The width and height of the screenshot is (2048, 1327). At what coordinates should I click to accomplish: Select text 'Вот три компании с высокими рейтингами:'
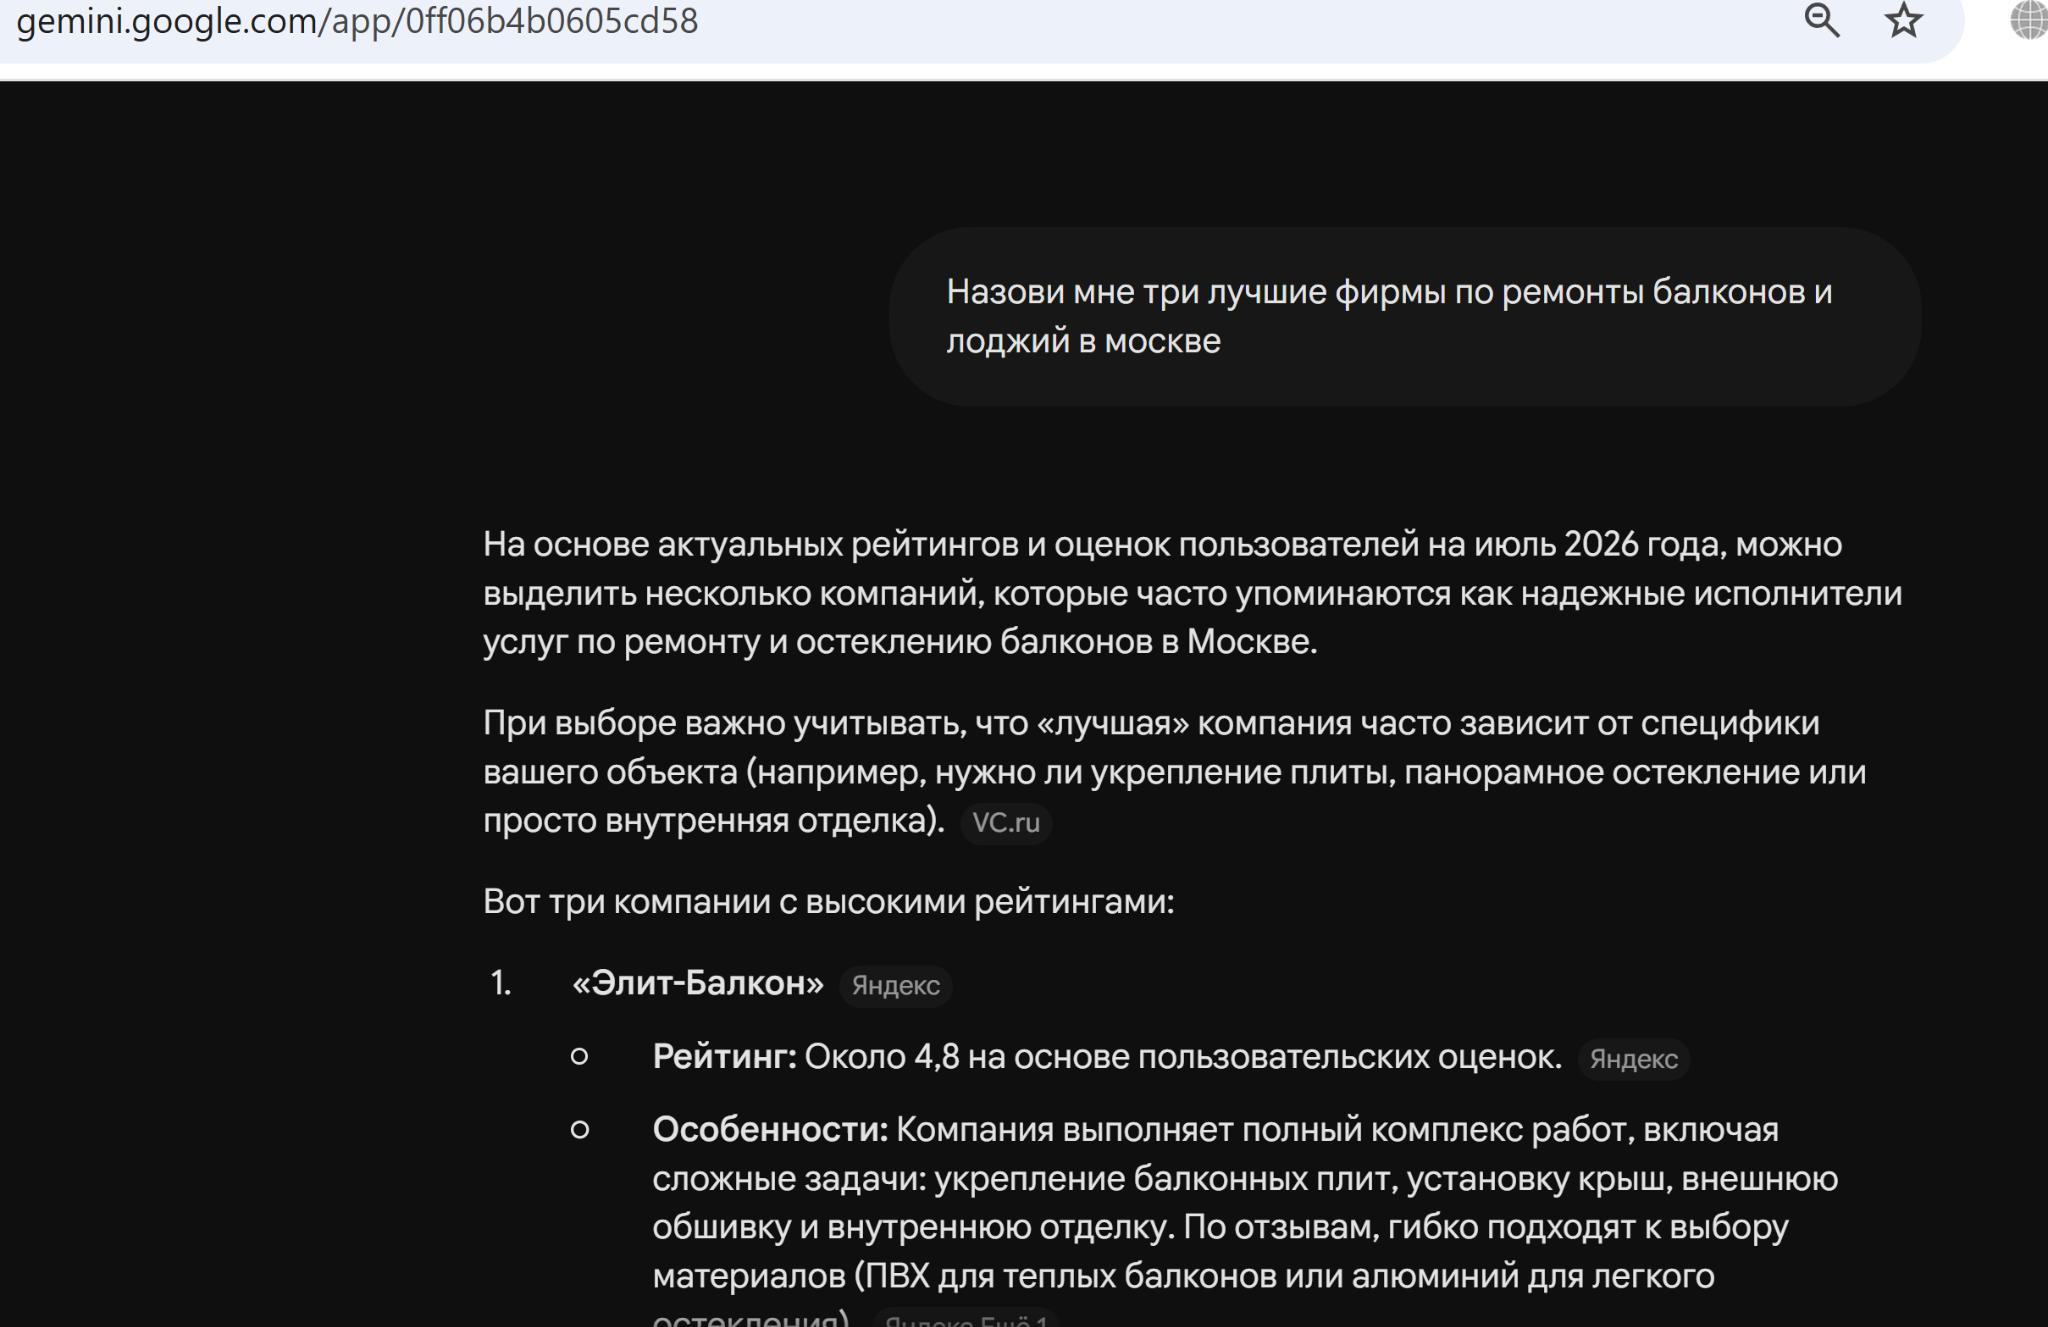[828, 902]
